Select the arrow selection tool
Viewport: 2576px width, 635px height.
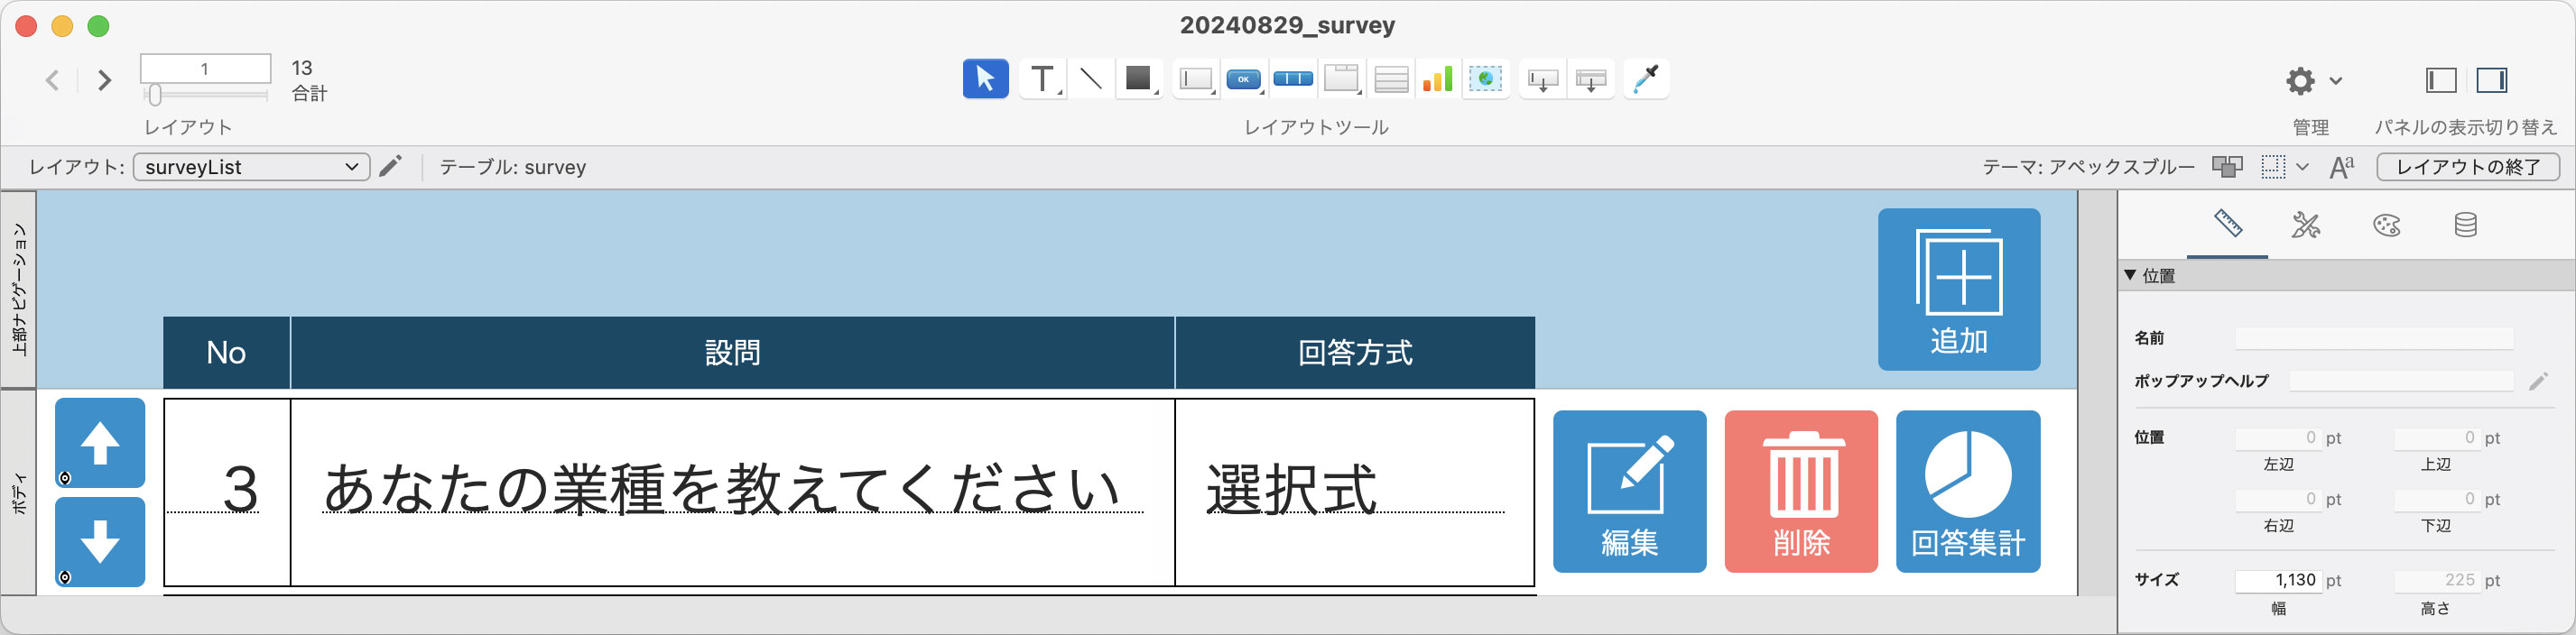(985, 79)
